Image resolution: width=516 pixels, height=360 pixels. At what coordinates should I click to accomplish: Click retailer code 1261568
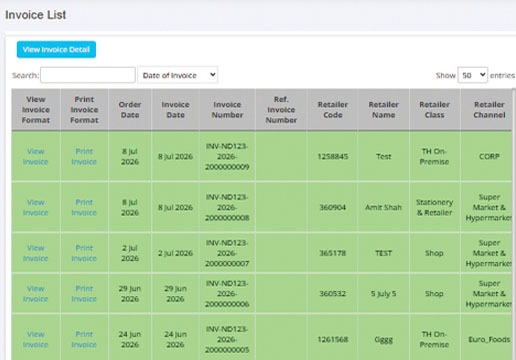tap(333, 339)
